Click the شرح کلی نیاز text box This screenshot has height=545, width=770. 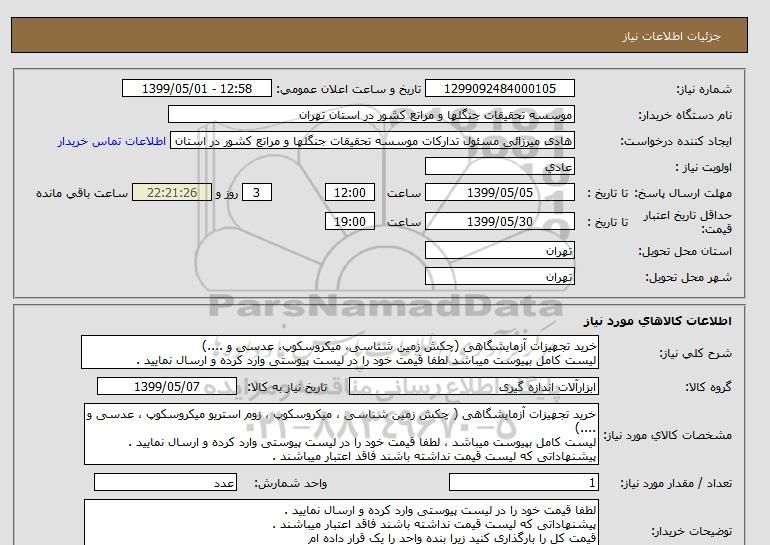pos(340,352)
